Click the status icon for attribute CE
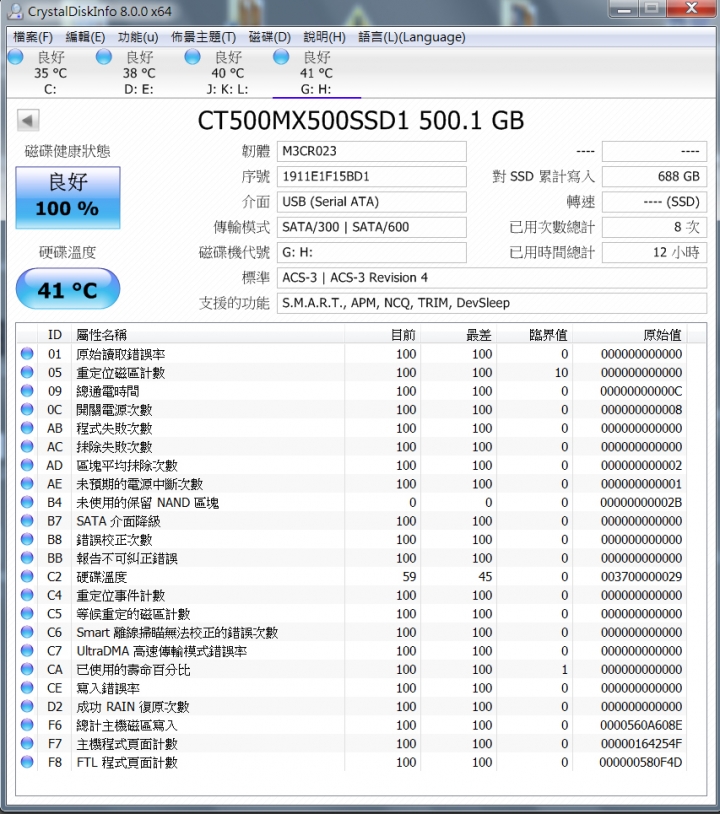The width and height of the screenshot is (720, 814). tap(27, 688)
